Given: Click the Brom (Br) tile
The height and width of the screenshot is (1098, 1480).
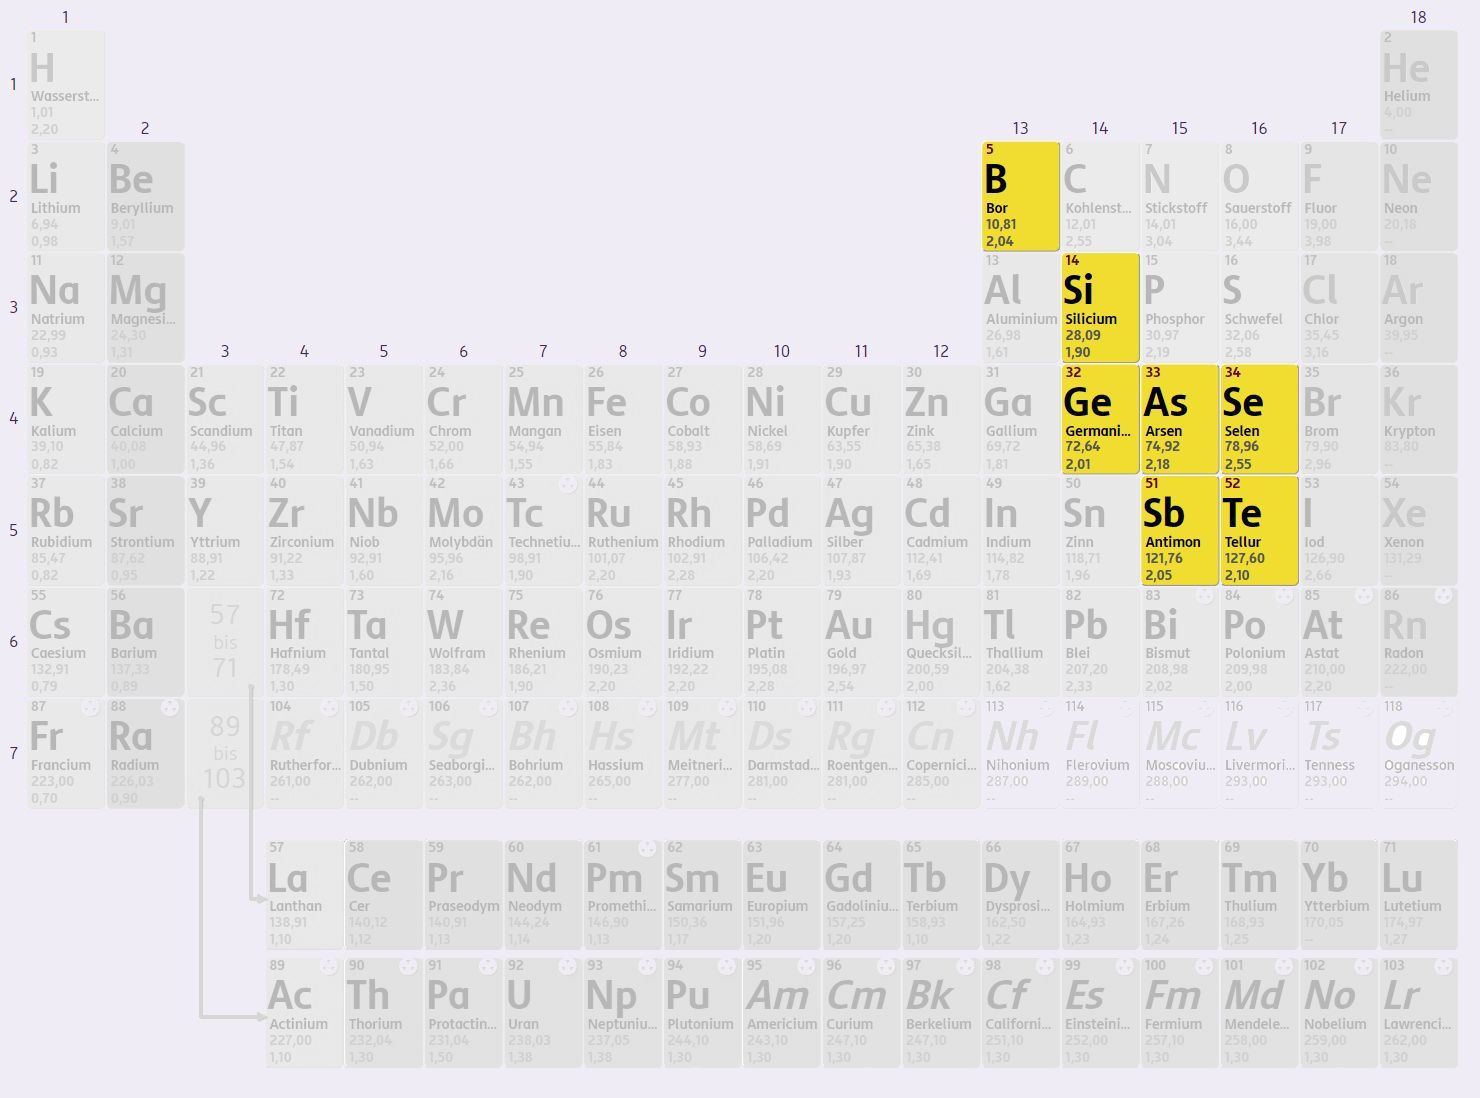Looking at the screenshot, I should [1339, 419].
